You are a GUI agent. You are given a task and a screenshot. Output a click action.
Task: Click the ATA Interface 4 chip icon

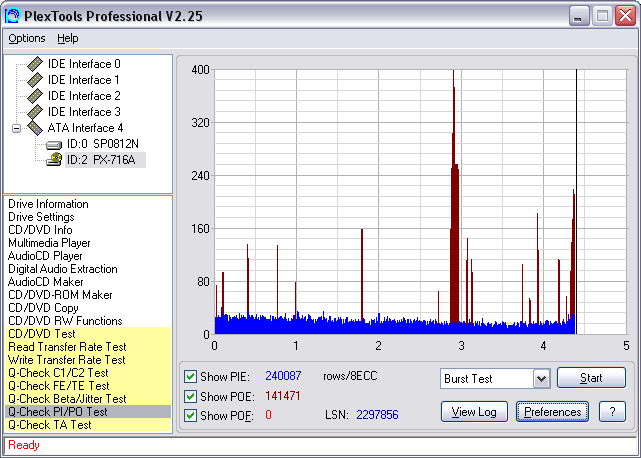[x=35, y=128]
